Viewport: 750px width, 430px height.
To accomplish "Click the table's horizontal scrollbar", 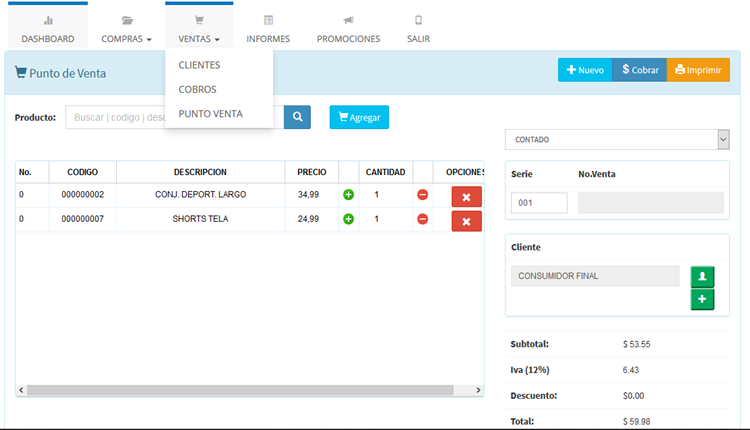I will coord(240,389).
